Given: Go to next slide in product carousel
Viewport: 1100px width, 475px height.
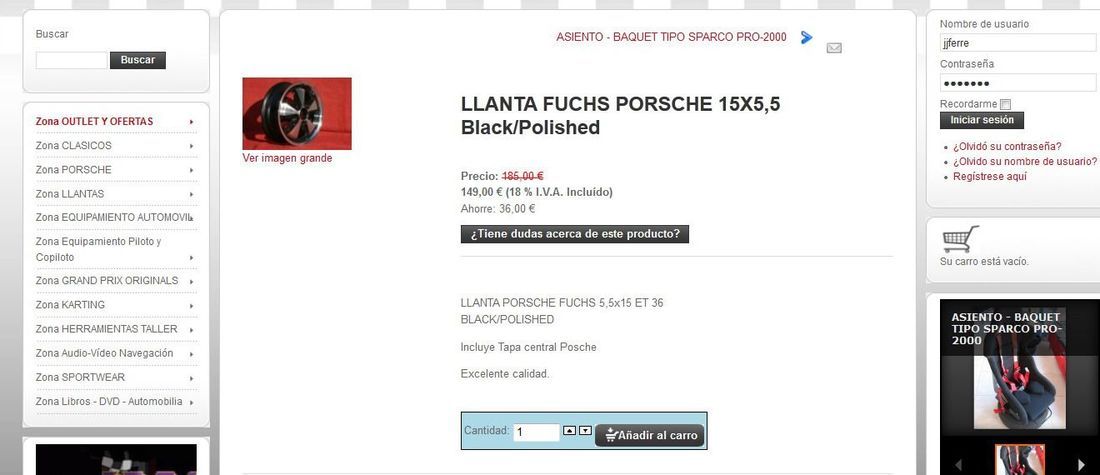Looking at the screenshot, I should tap(1081, 464).
